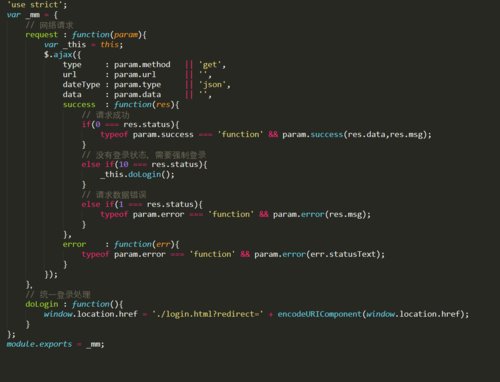Click the 'json' string literal

click(x=214, y=85)
